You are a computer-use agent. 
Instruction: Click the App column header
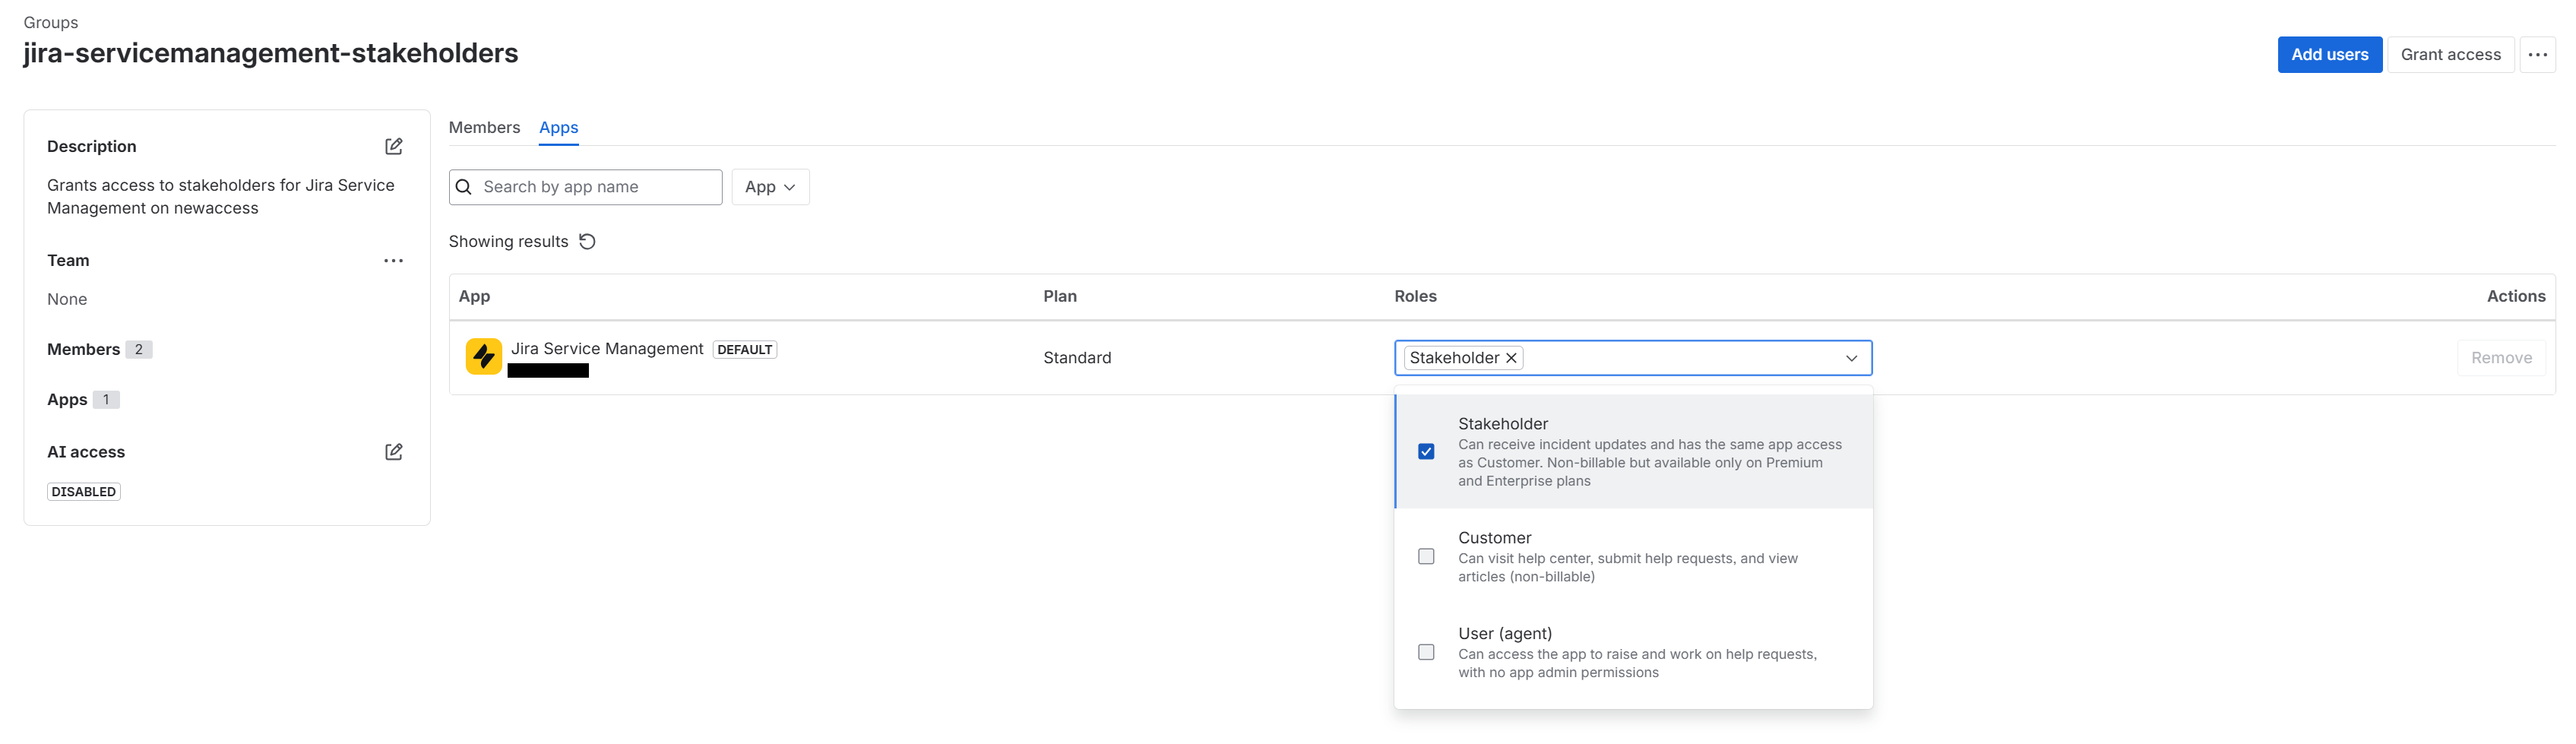(474, 296)
